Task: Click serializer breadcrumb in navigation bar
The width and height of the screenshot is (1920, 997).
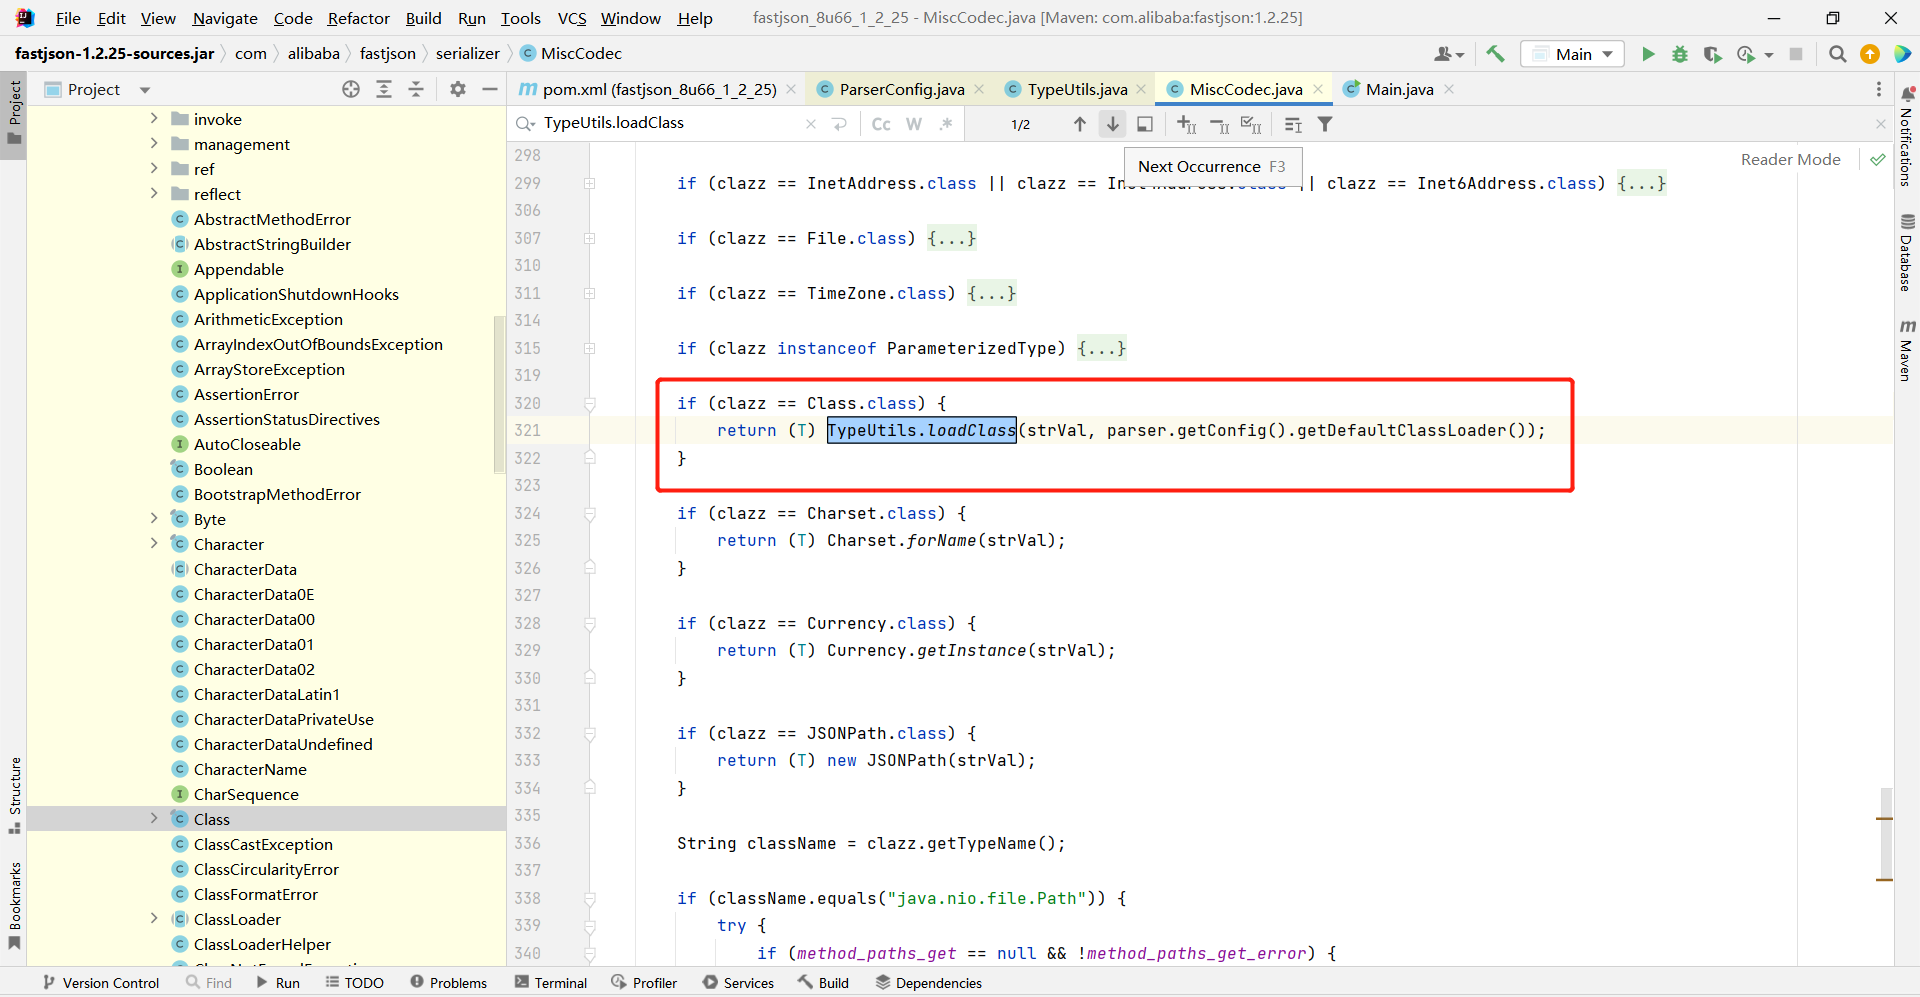Action: click(x=467, y=53)
